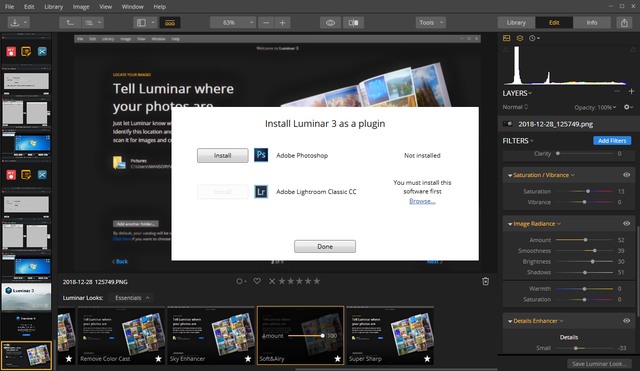Set rating to five stars

[317, 281]
